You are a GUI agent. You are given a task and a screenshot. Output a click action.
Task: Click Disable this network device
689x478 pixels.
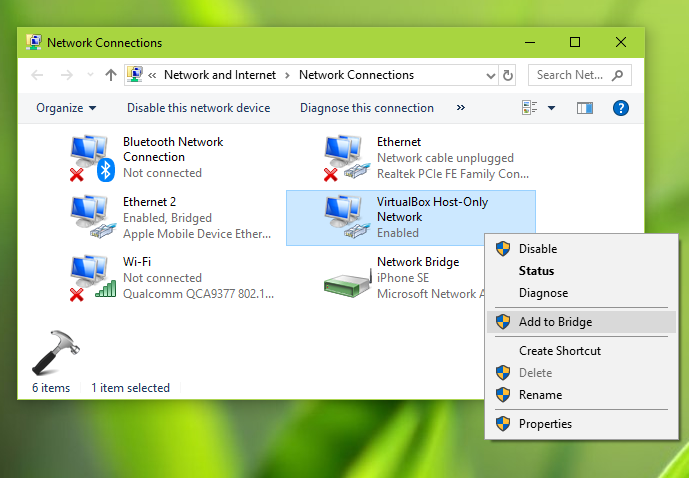(198, 108)
